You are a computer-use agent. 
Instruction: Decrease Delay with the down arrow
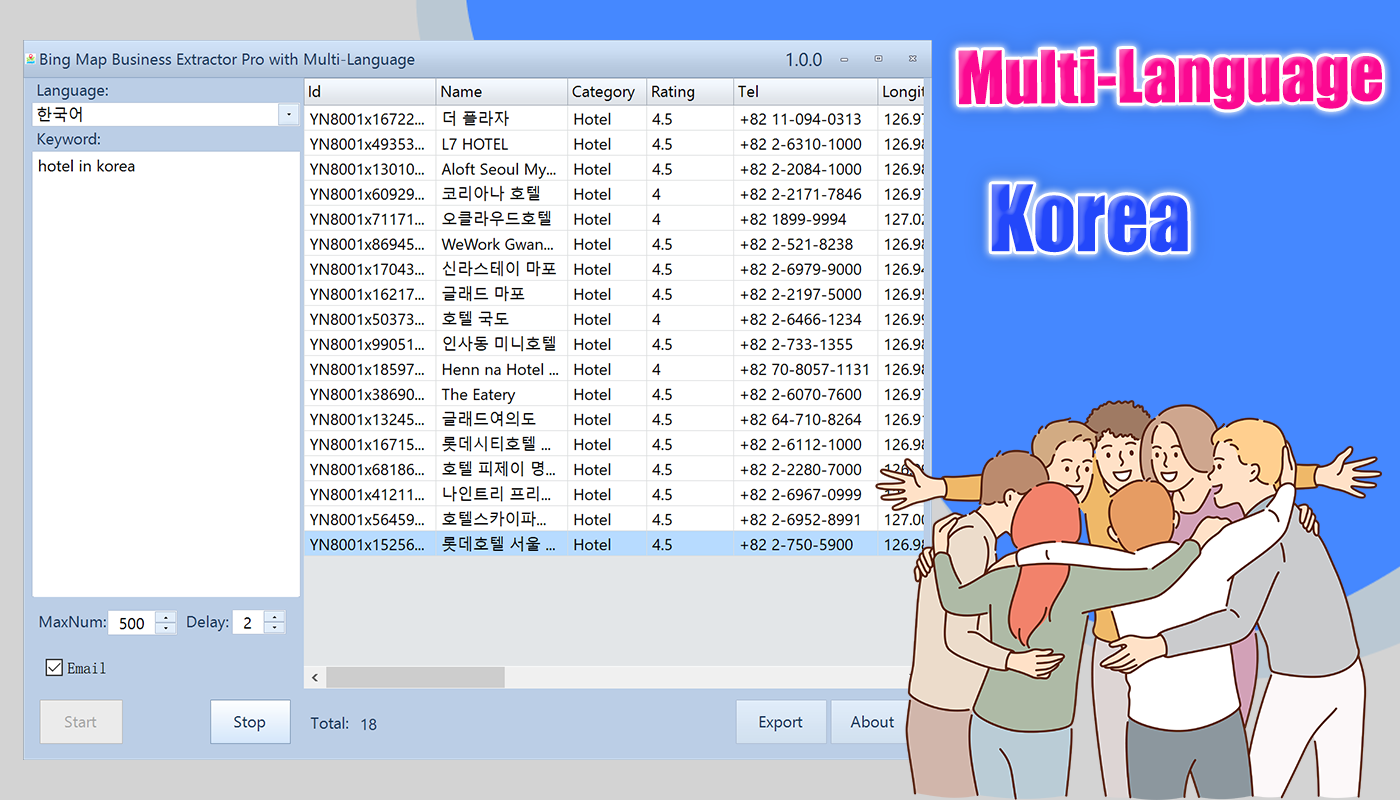click(274, 629)
